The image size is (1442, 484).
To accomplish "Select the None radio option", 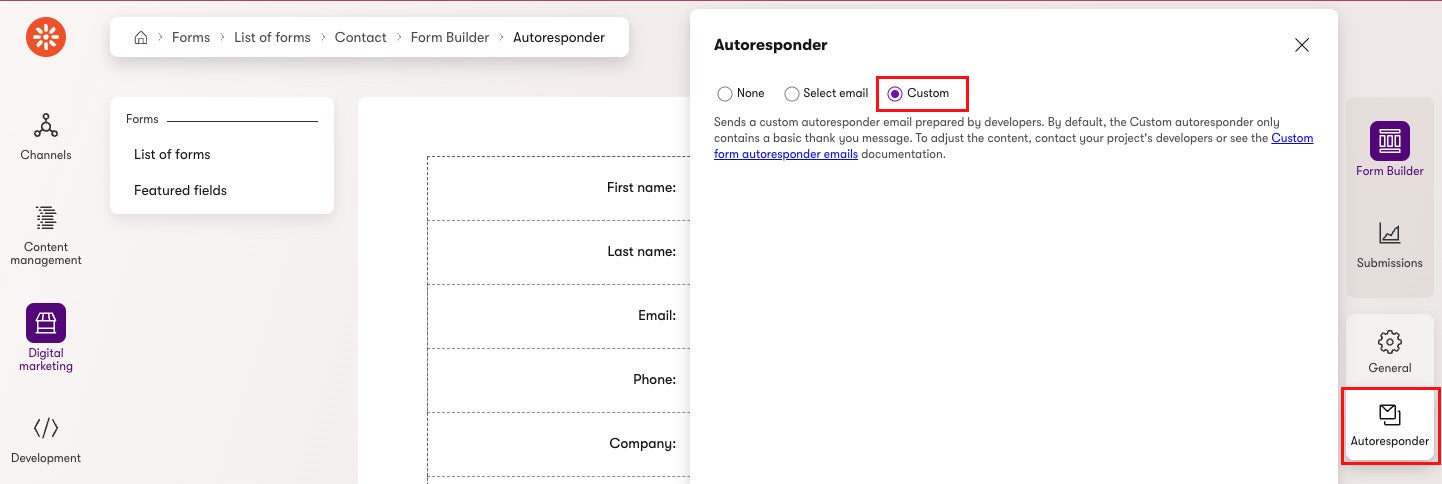I will coord(725,94).
